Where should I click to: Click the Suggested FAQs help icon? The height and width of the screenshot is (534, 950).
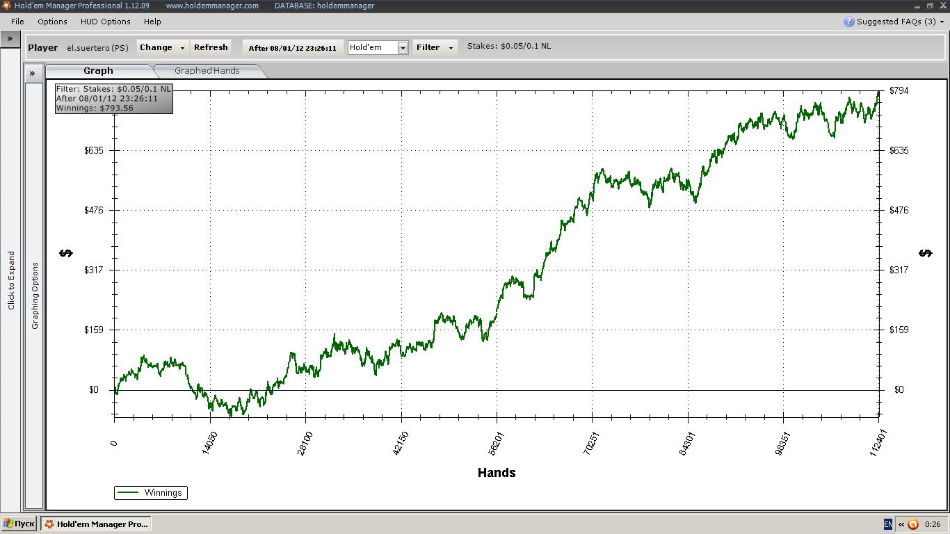[849, 21]
